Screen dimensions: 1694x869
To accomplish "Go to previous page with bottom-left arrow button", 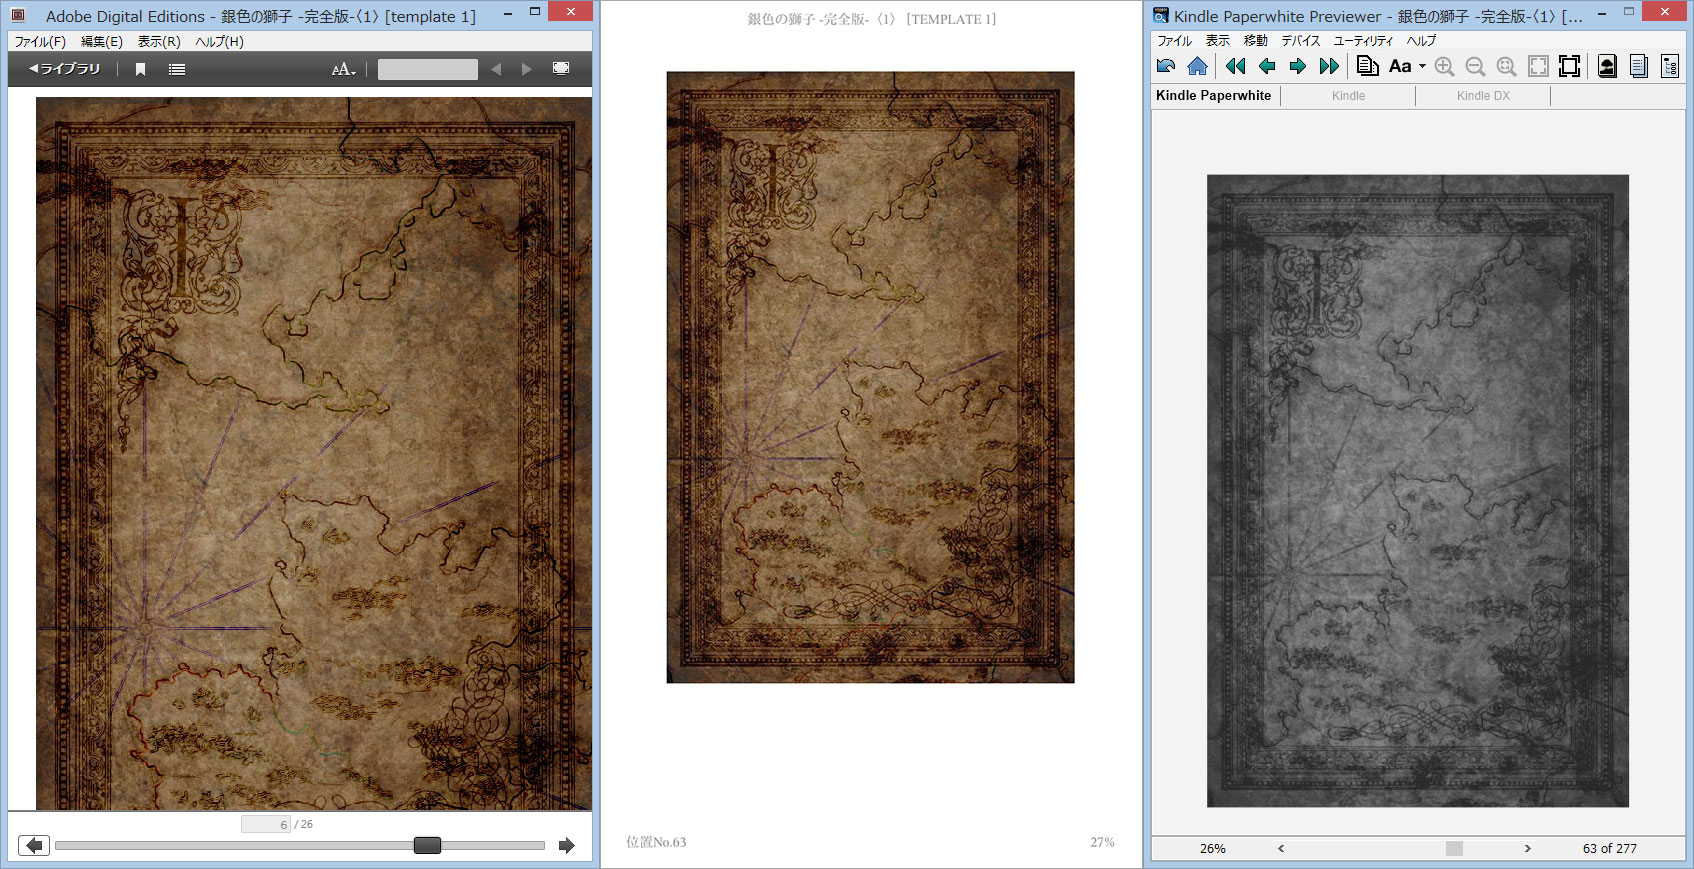I will click(x=34, y=846).
